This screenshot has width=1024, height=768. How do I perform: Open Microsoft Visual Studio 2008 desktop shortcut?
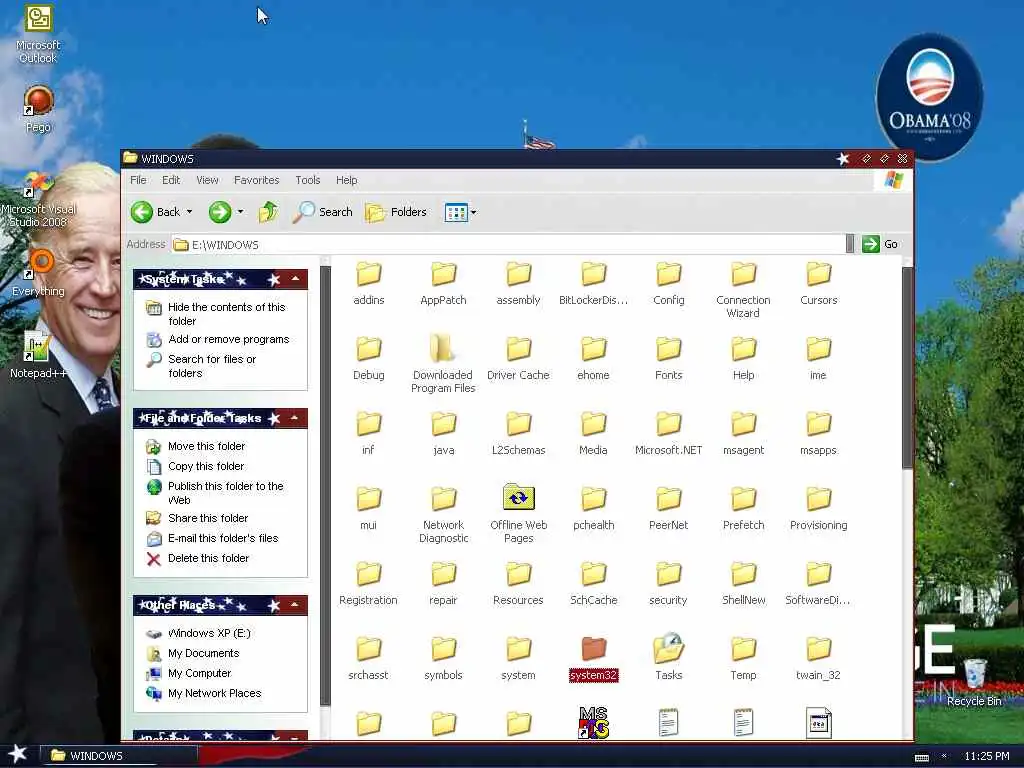pos(38,200)
